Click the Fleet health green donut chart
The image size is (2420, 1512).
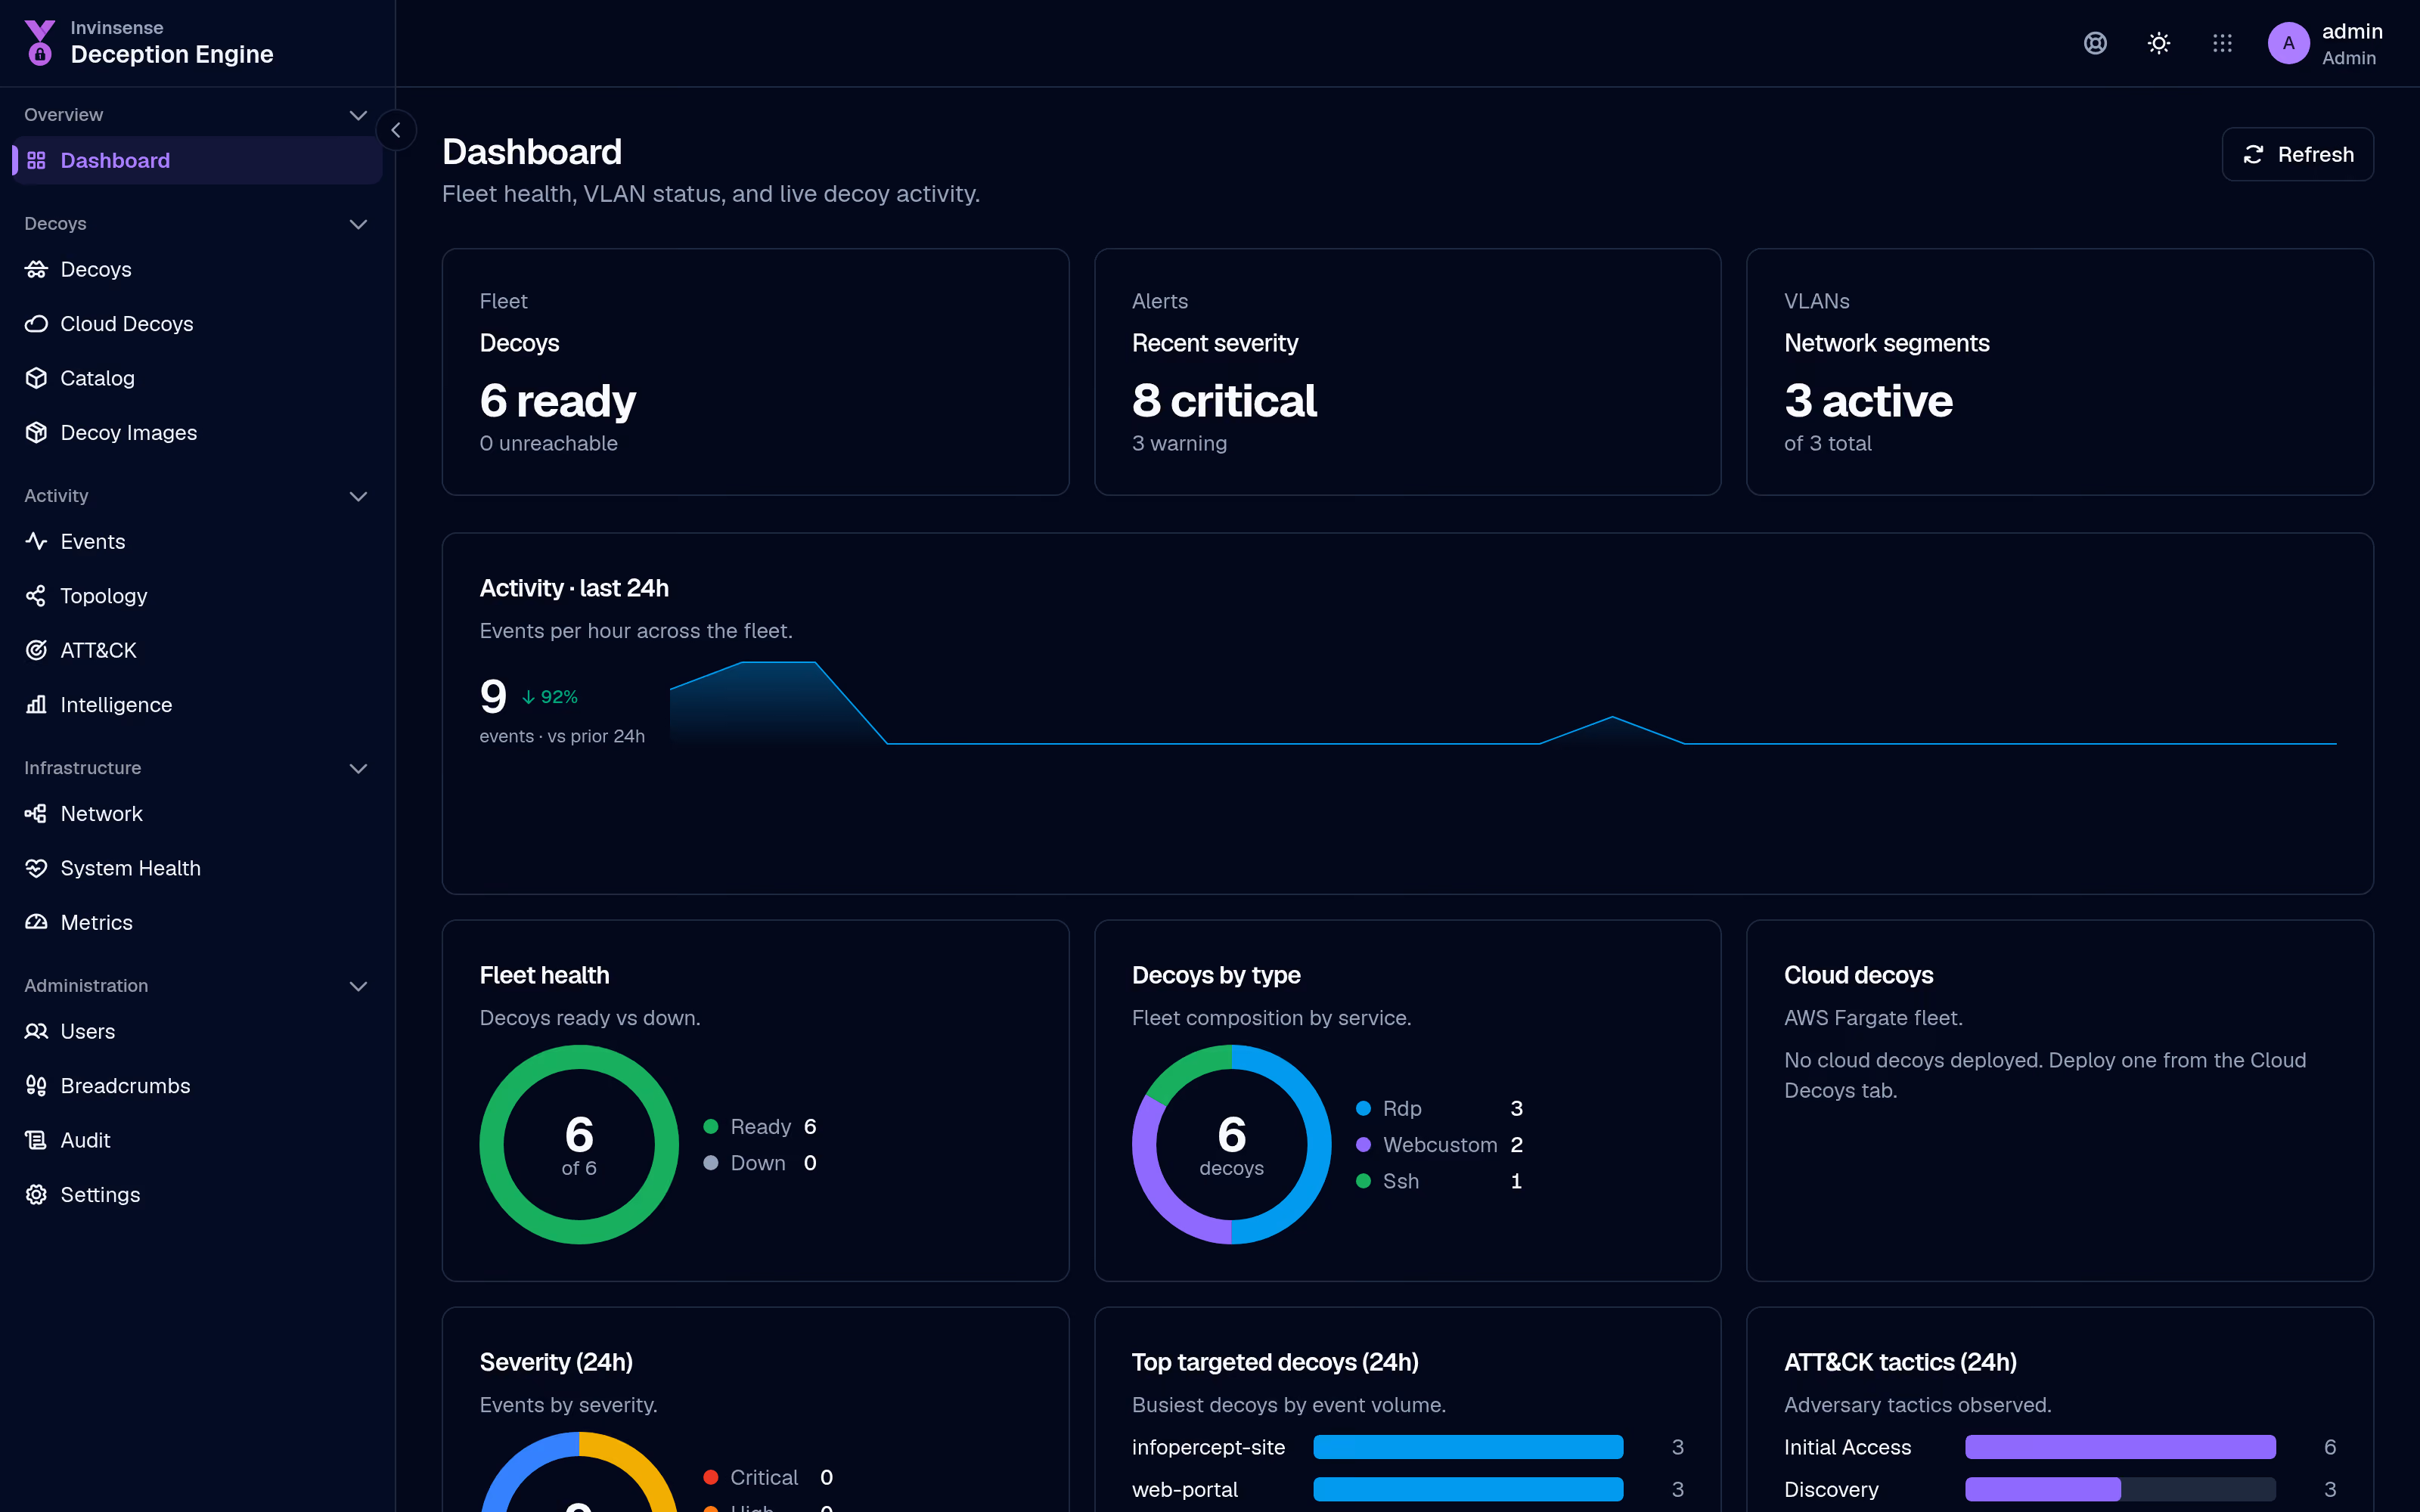click(x=579, y=1145)
